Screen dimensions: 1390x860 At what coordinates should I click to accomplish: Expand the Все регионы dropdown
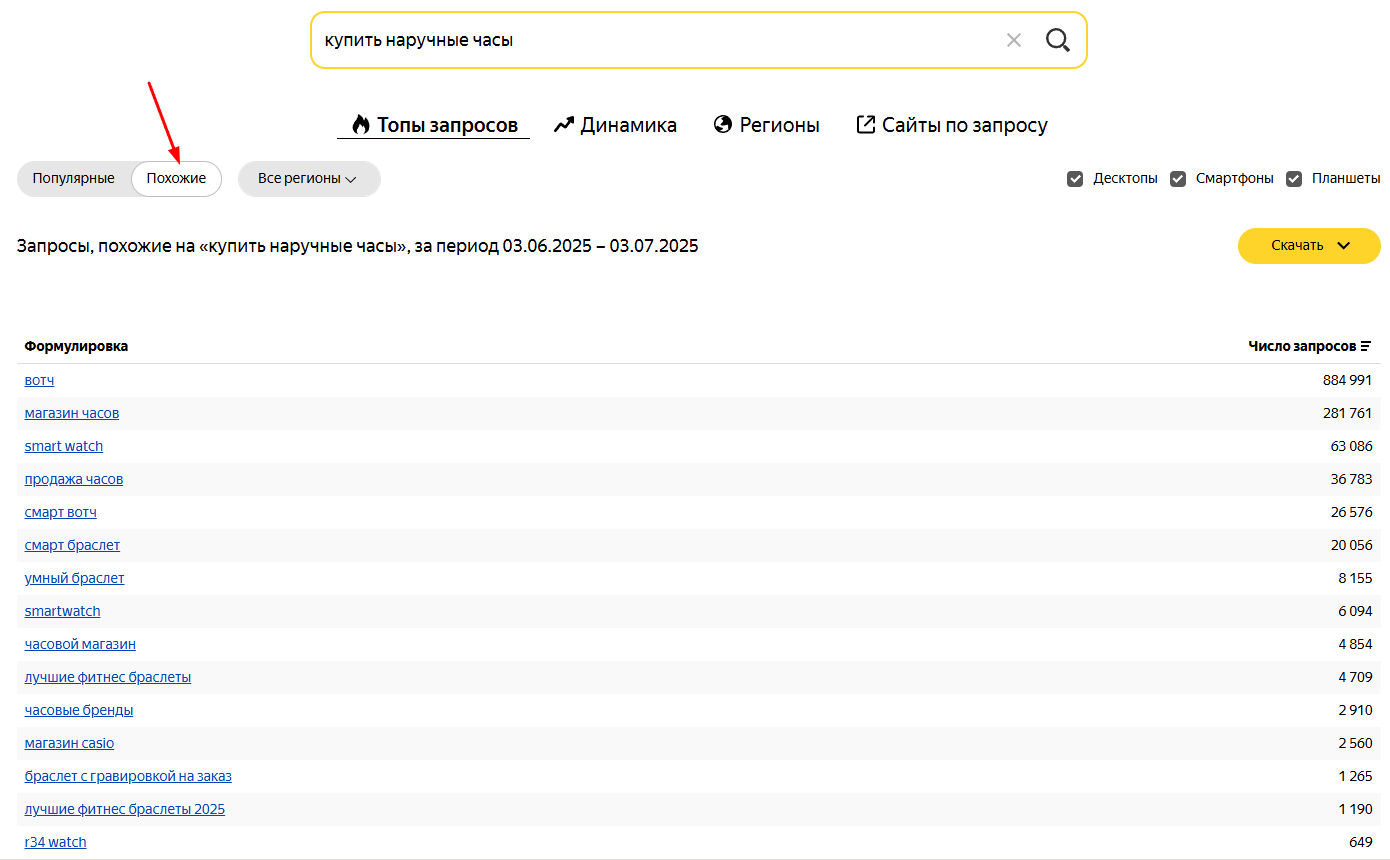[x=308, y=179]
